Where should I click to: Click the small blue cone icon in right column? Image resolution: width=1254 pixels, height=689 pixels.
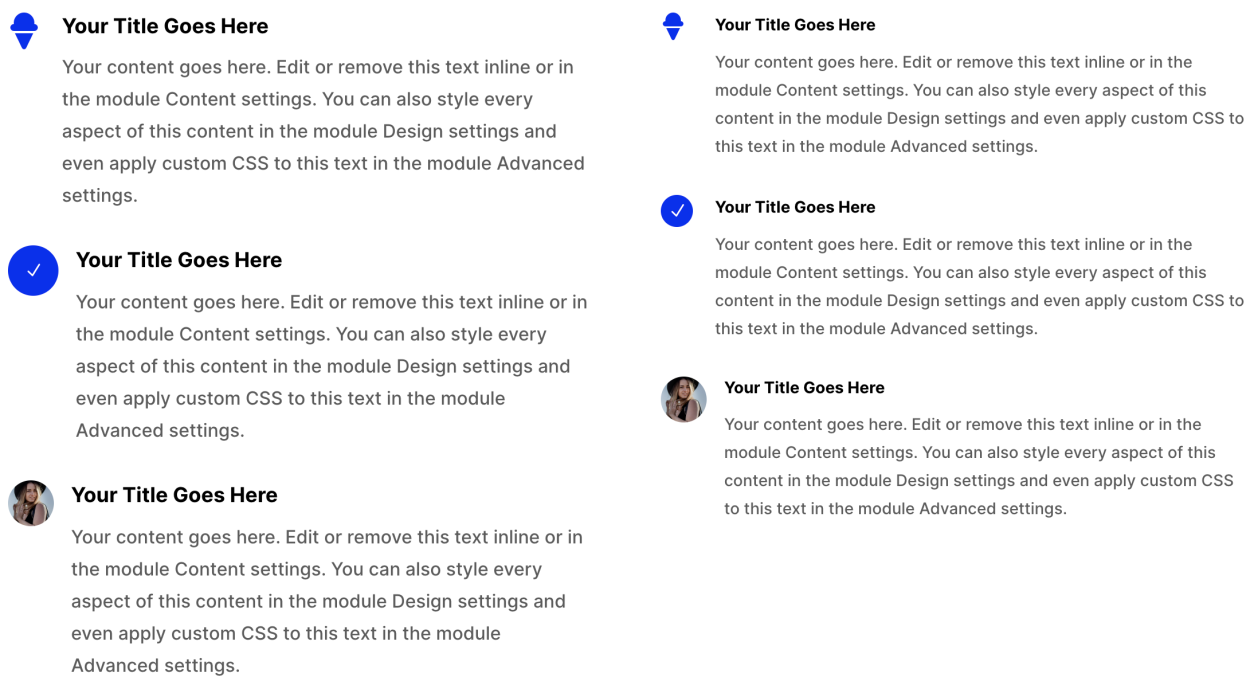[673, 27]
